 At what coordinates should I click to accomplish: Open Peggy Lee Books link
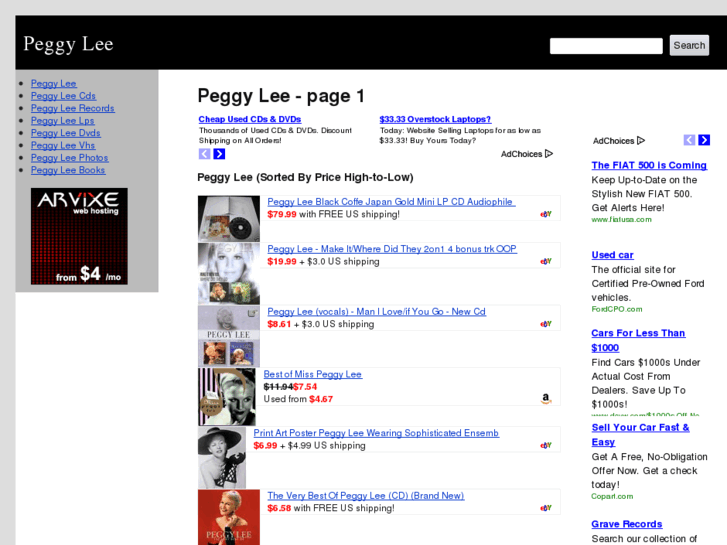point(68,170)
